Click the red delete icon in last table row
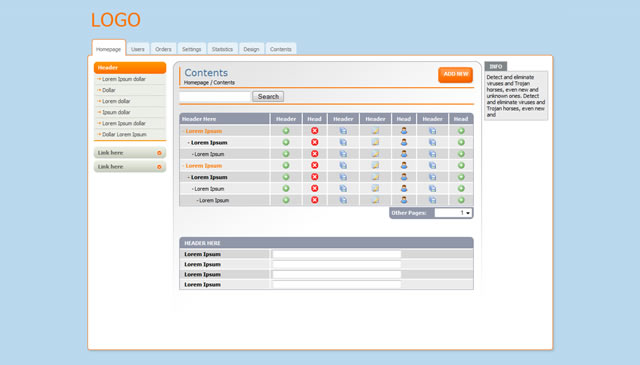Screen dimensions: 640x365 [x=314, y=200]
